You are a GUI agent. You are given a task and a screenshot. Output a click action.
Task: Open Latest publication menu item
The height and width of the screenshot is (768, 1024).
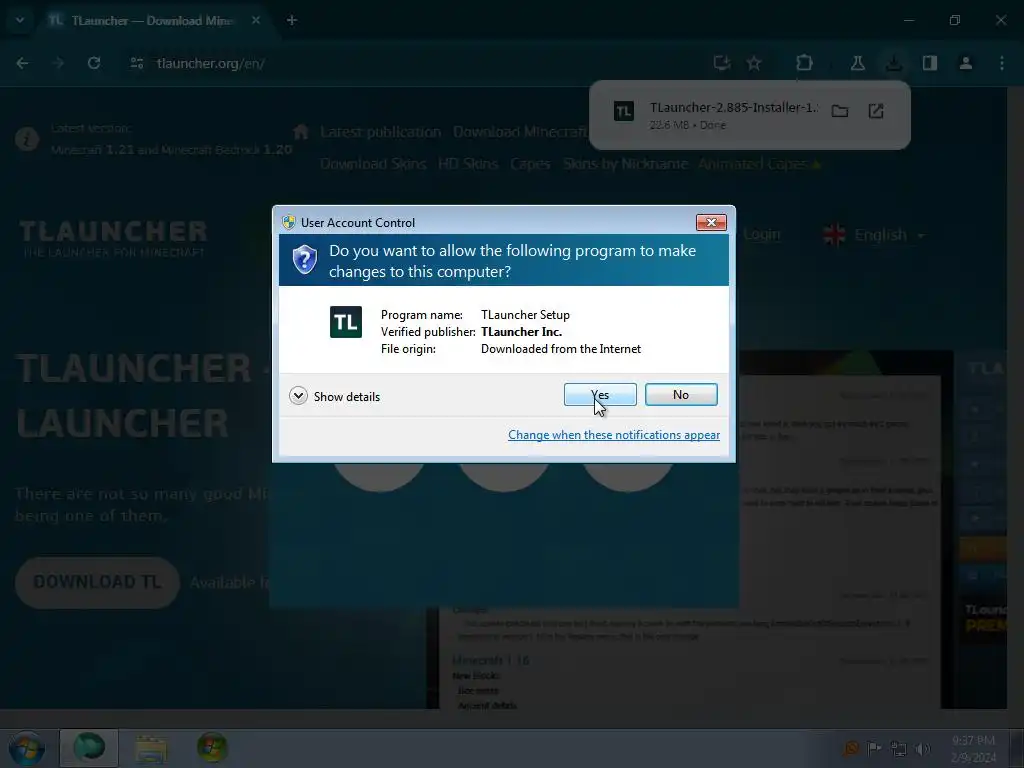381,132
